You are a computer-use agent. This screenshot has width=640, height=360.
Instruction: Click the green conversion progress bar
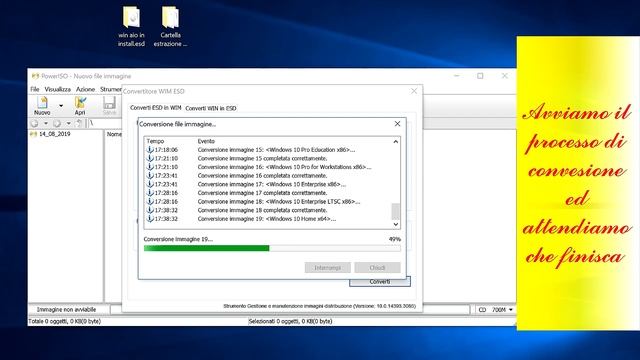point(272,248)
